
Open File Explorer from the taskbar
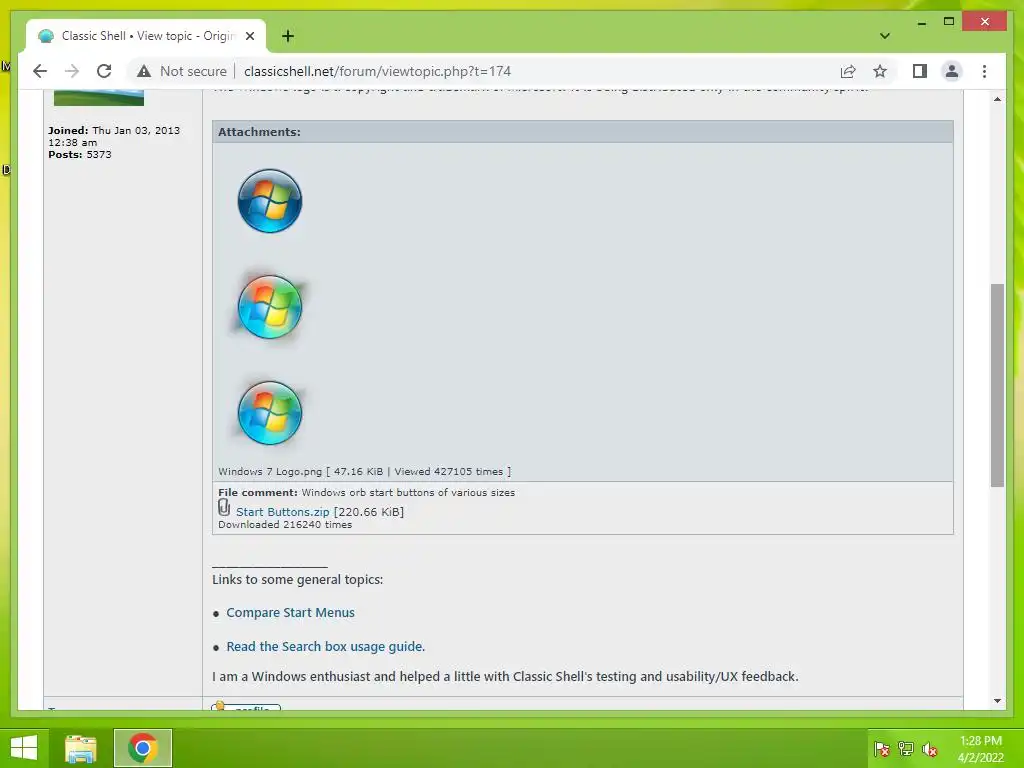pos(81,748)
